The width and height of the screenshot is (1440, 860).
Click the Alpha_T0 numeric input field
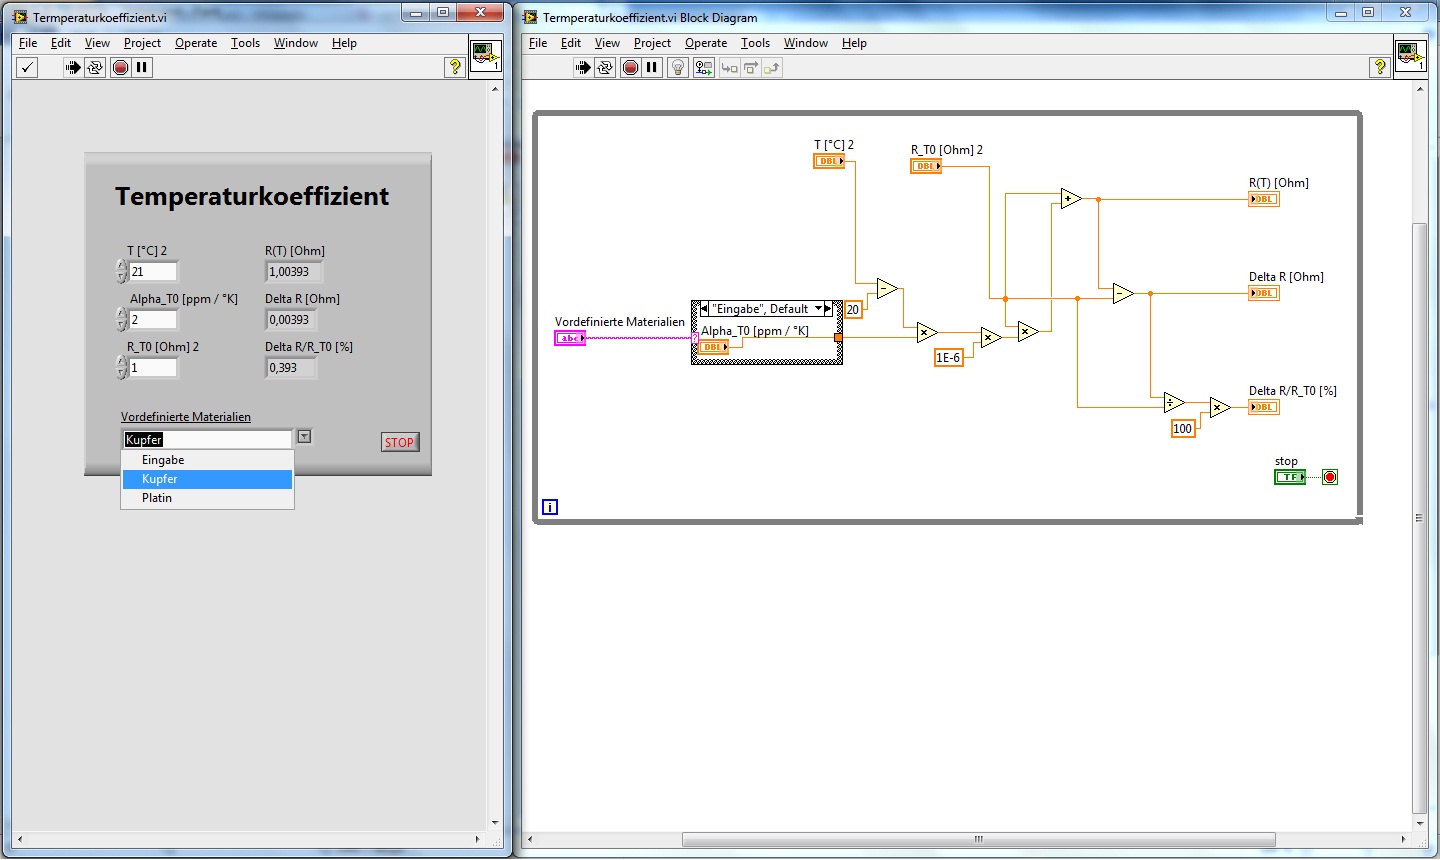coord(153,320)
